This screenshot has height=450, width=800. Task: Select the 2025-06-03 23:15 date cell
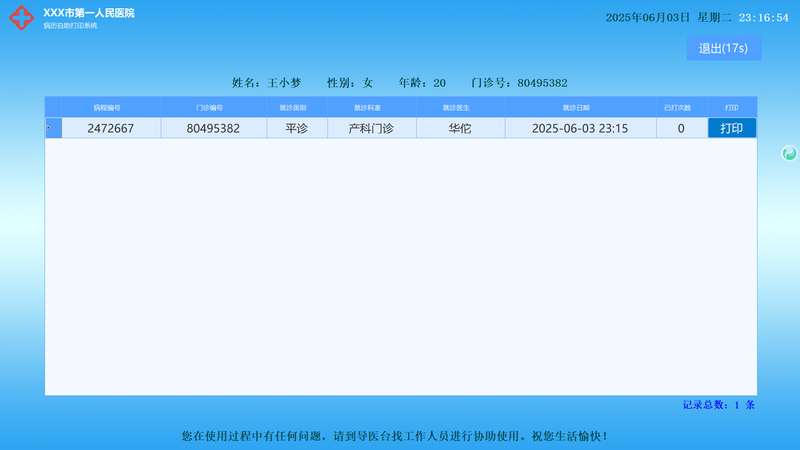pyautogui.click(x=581, y=128)
